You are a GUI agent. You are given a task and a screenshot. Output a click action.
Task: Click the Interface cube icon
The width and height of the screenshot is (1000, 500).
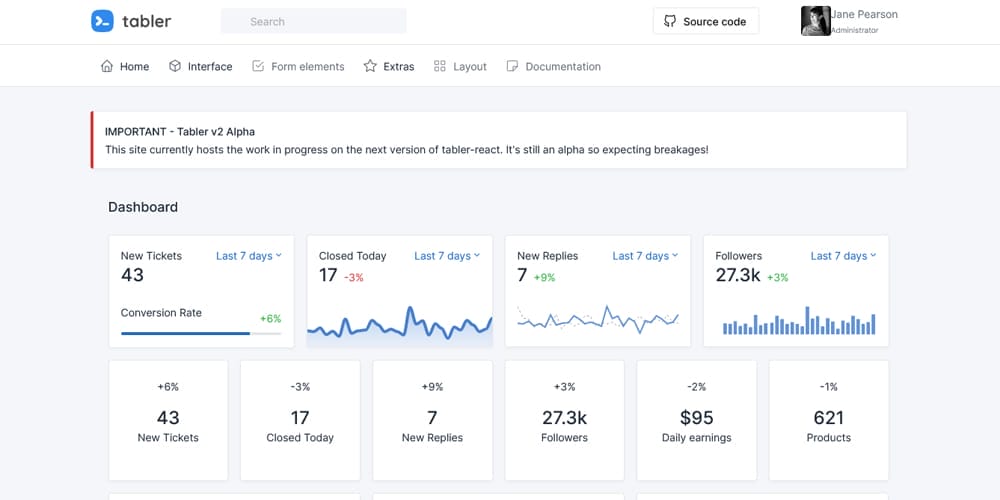click(x=175, y=66)
